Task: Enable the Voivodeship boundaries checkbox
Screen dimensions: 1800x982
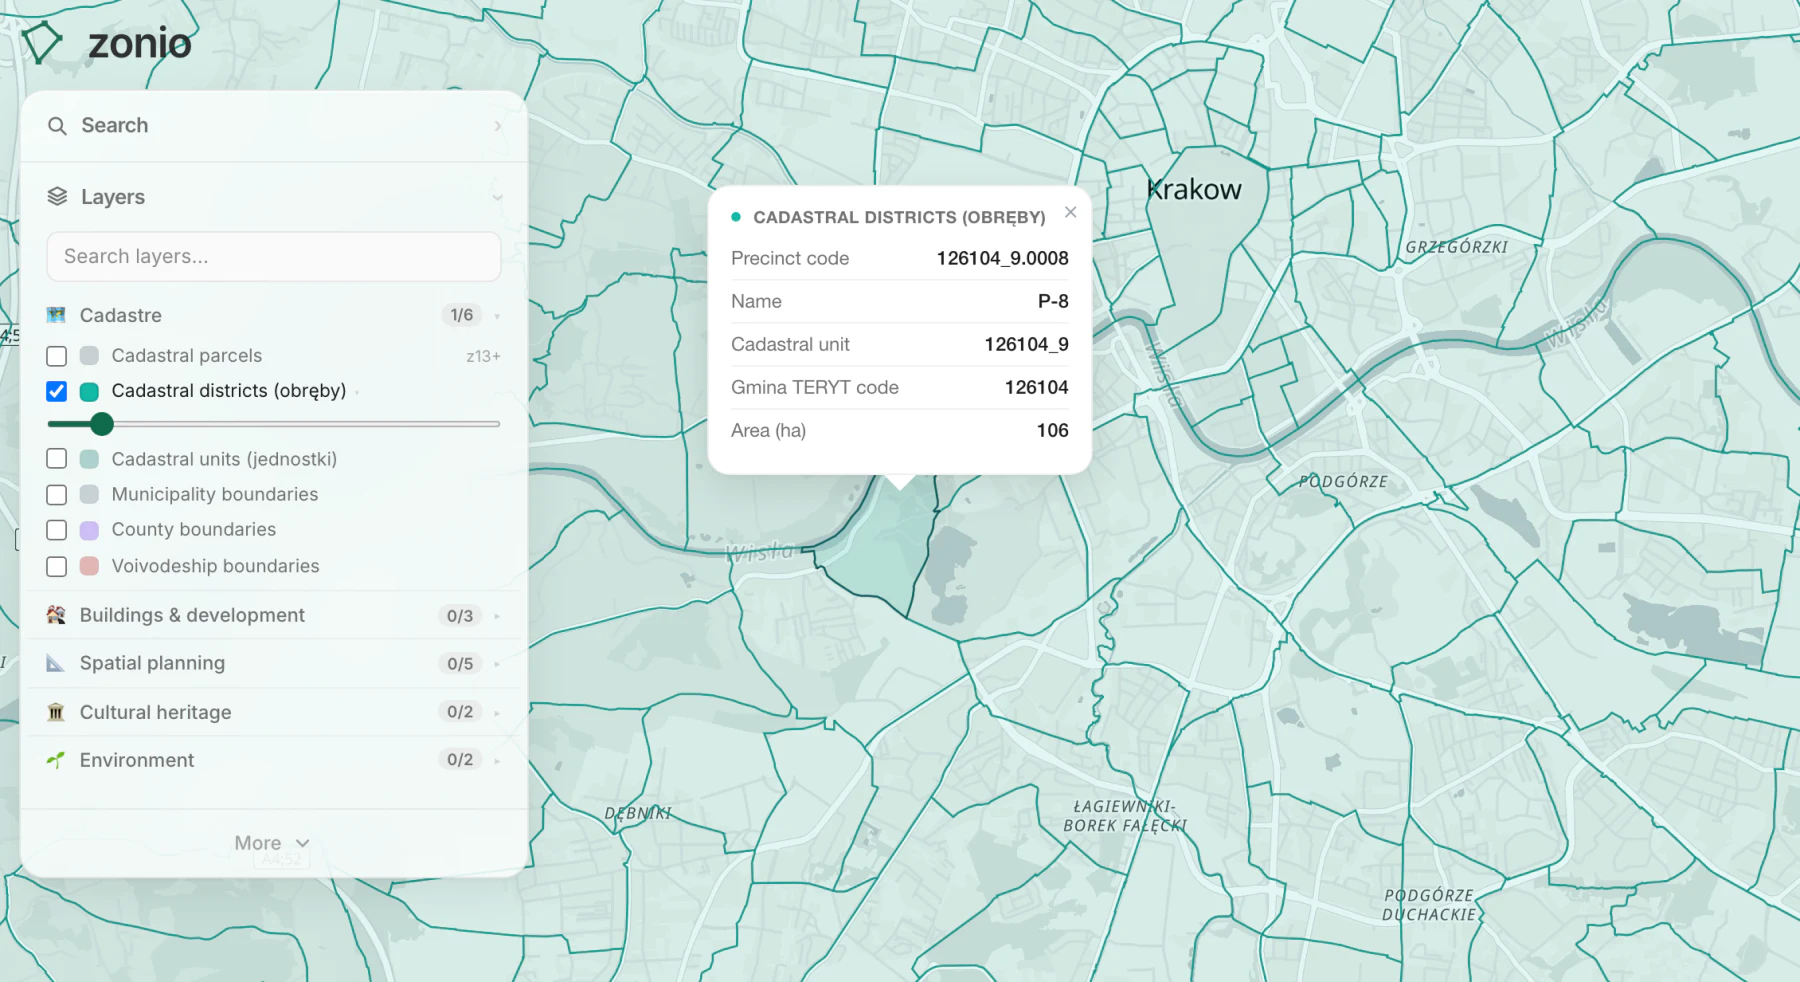Action: click(x=57, y=566)
